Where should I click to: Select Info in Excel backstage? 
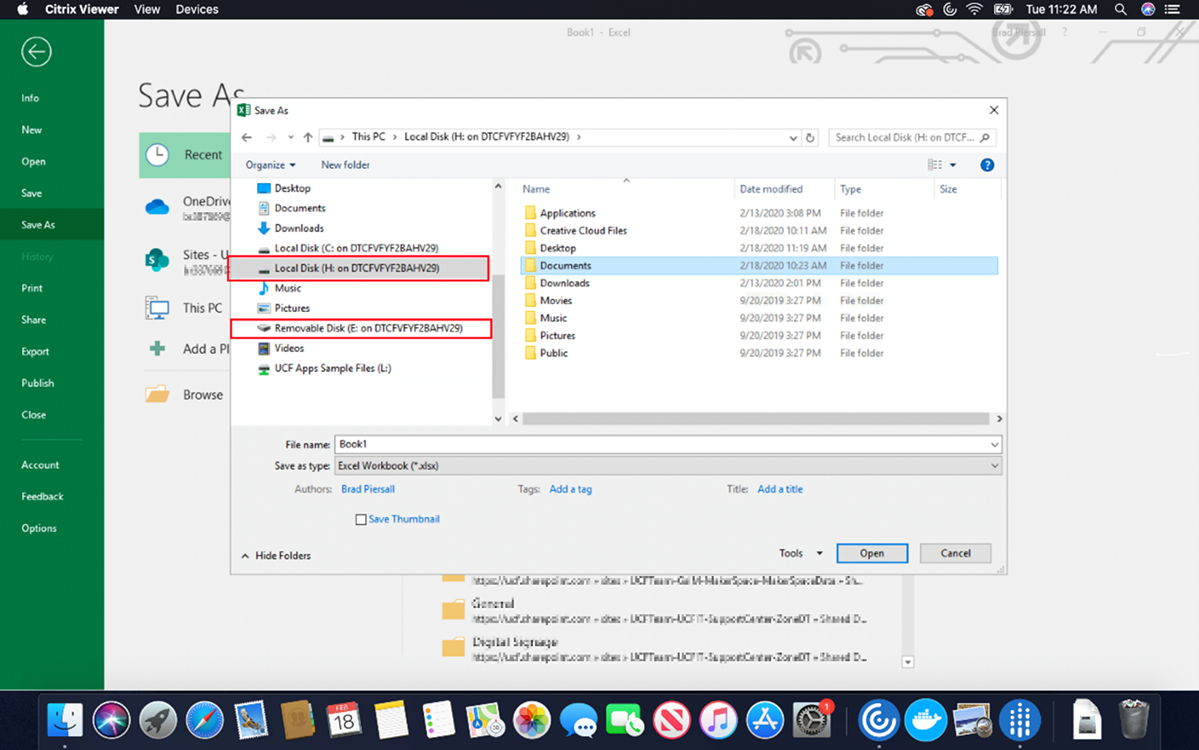click(30, 98)
